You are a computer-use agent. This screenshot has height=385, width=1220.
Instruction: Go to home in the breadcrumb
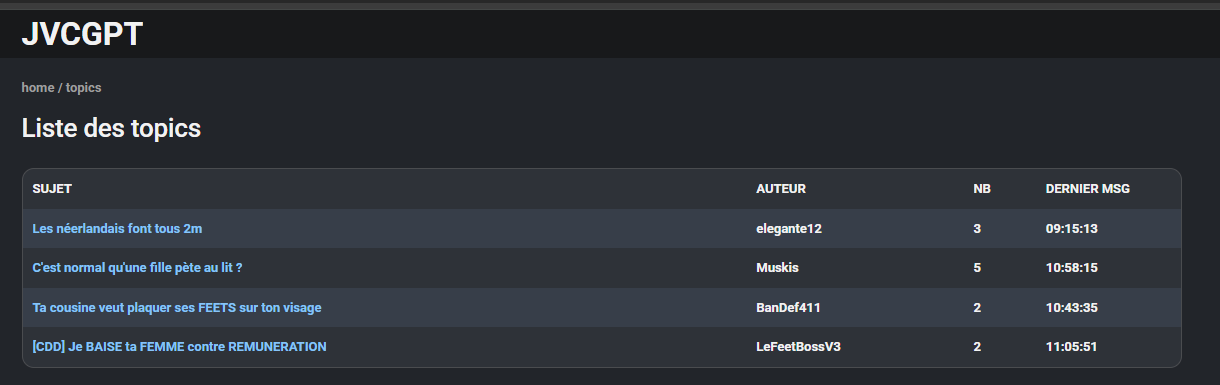coord(38,88)
